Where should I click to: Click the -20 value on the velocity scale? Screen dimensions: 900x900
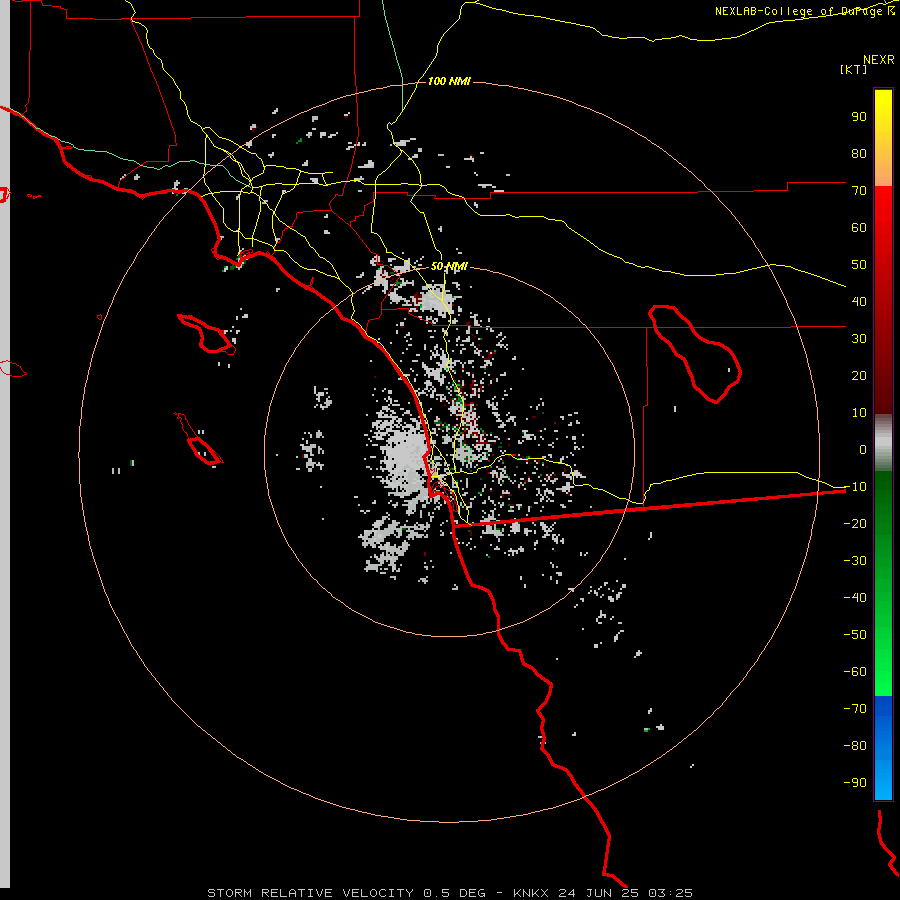(x=855, y=524)
